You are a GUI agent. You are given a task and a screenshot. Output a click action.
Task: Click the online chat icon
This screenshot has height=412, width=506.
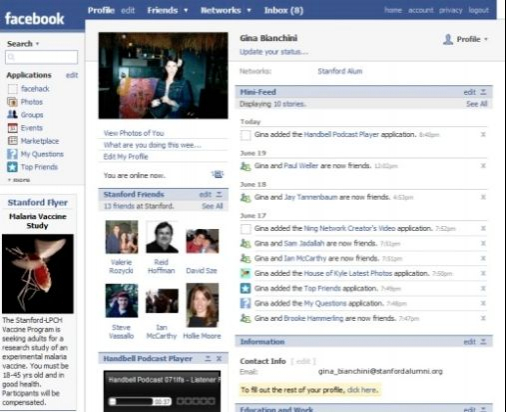click(218, 174)
